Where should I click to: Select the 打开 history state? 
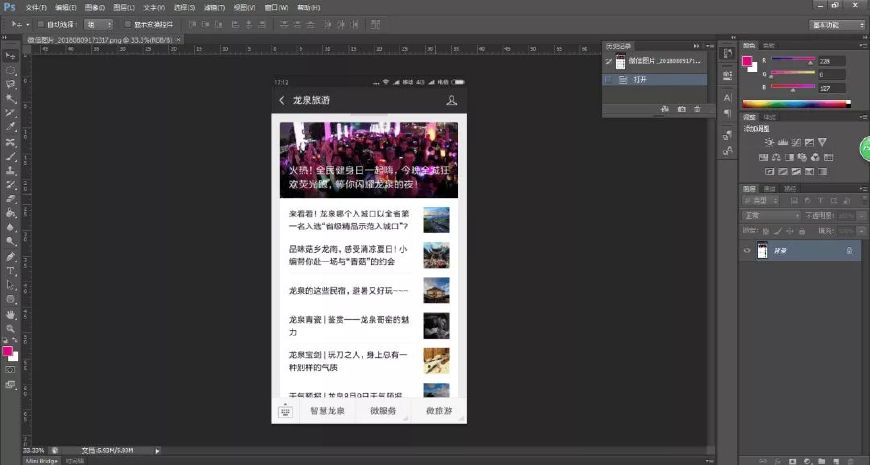pyautogui.click(x=655, y=79)
